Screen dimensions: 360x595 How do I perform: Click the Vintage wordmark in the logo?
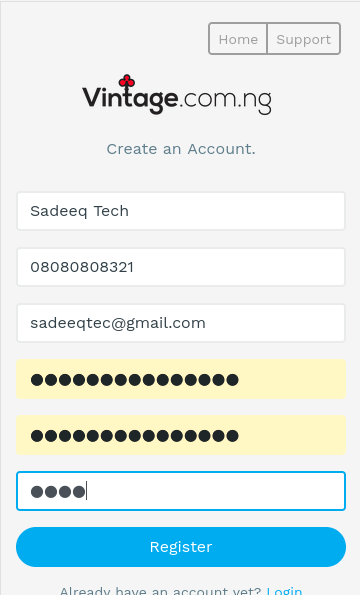click(130, 98)
